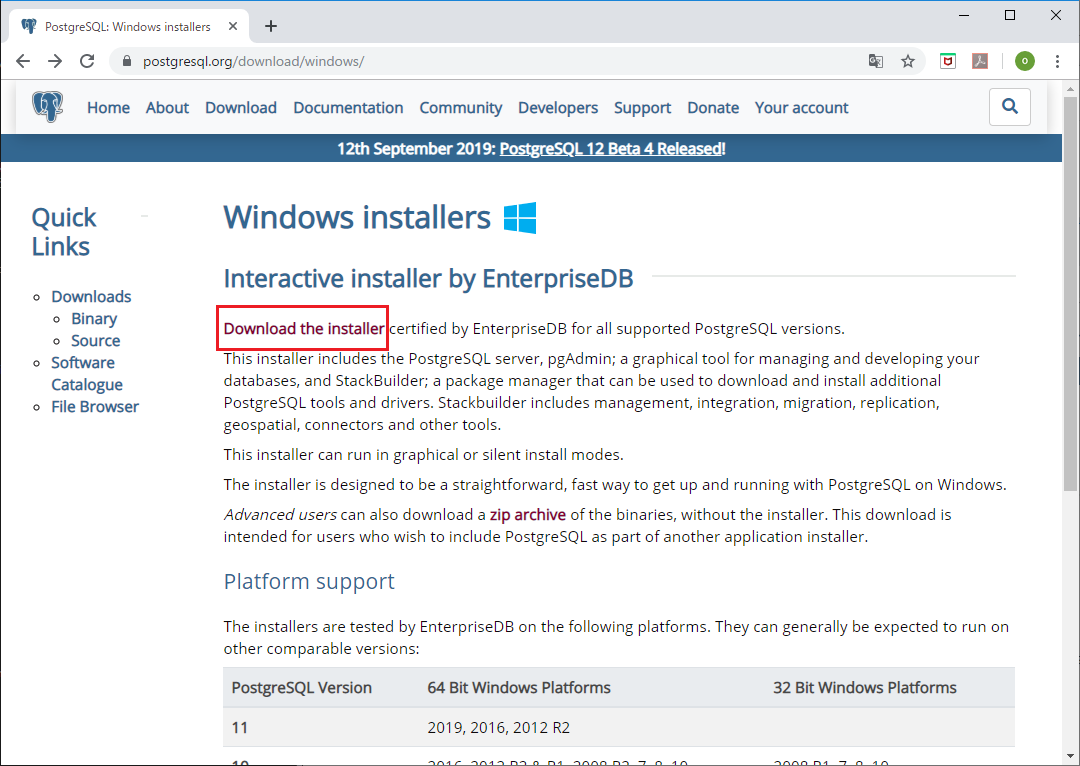Click the browser back arrow

23,61
